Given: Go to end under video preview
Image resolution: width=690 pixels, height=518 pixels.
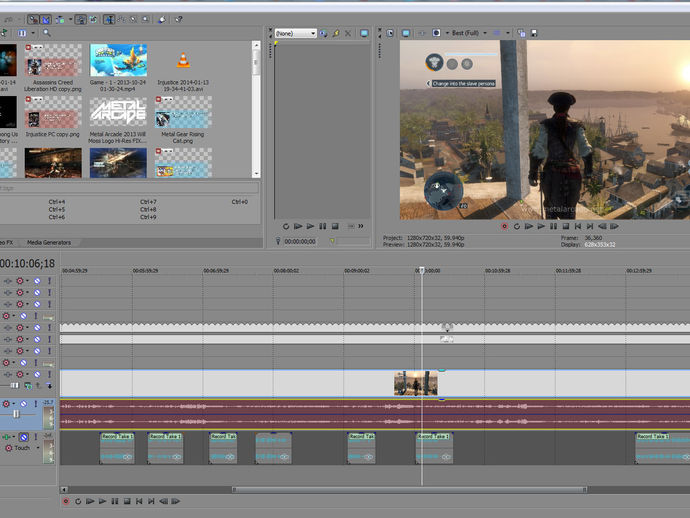Looking at the screenshot, I should (x=590, y=226).
